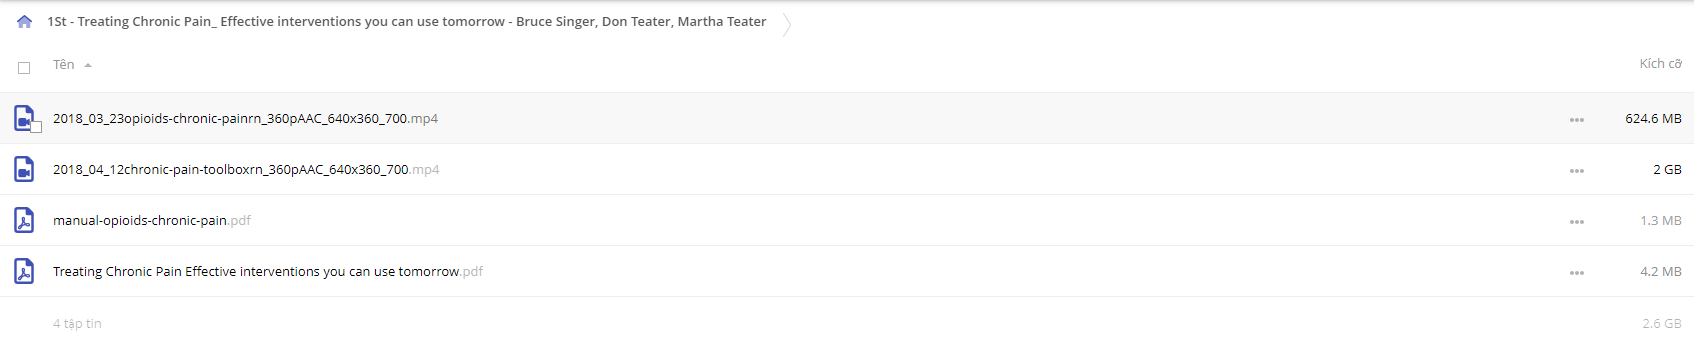
Task: Sort files by Tên column
Action: [64, 64]
